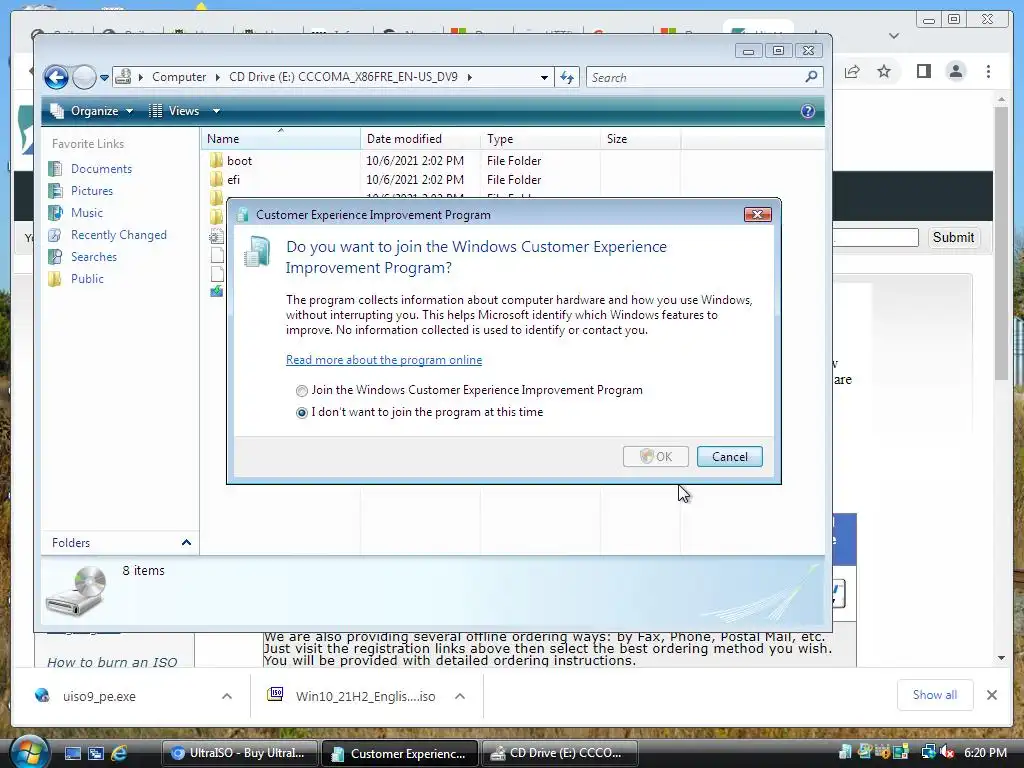Expand the Folders pane chevron
This screenshot has width=1024, height=768.
coord(186,543)
